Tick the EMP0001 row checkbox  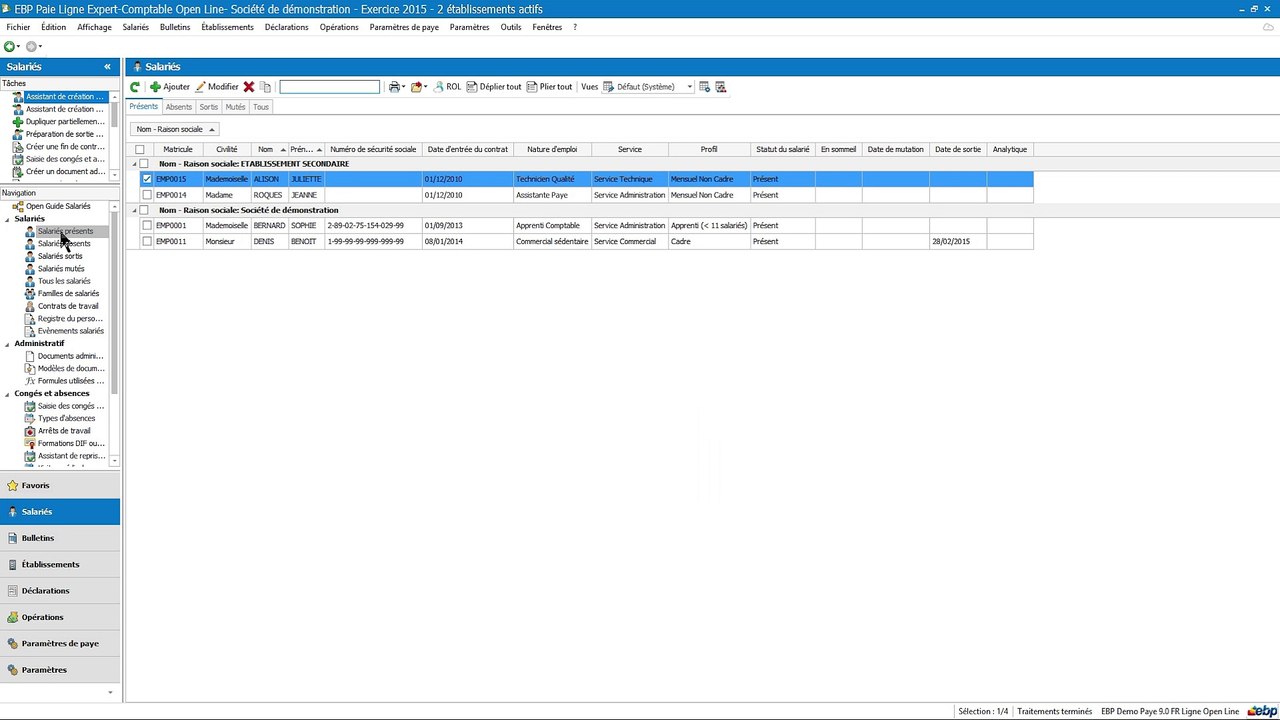(147, 226)
